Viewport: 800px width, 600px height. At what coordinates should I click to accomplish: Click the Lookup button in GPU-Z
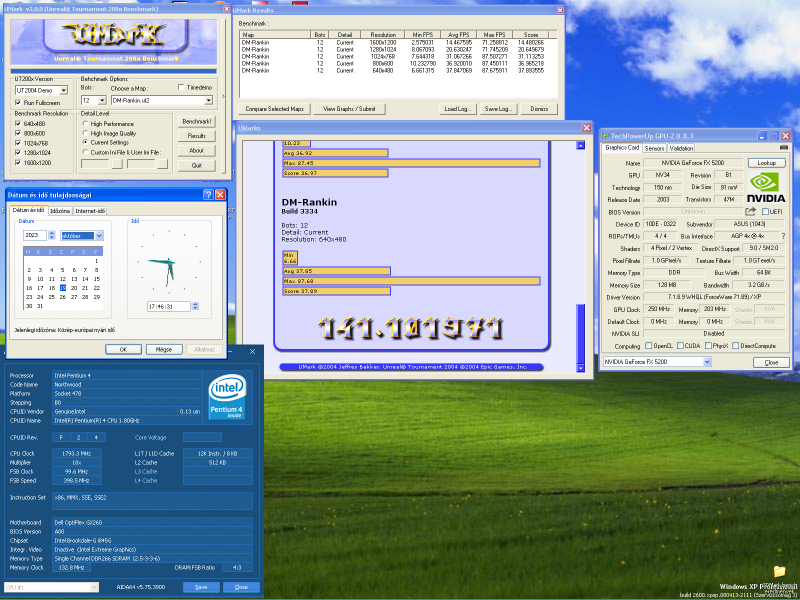pyautogui.click(x=766, y=163)
